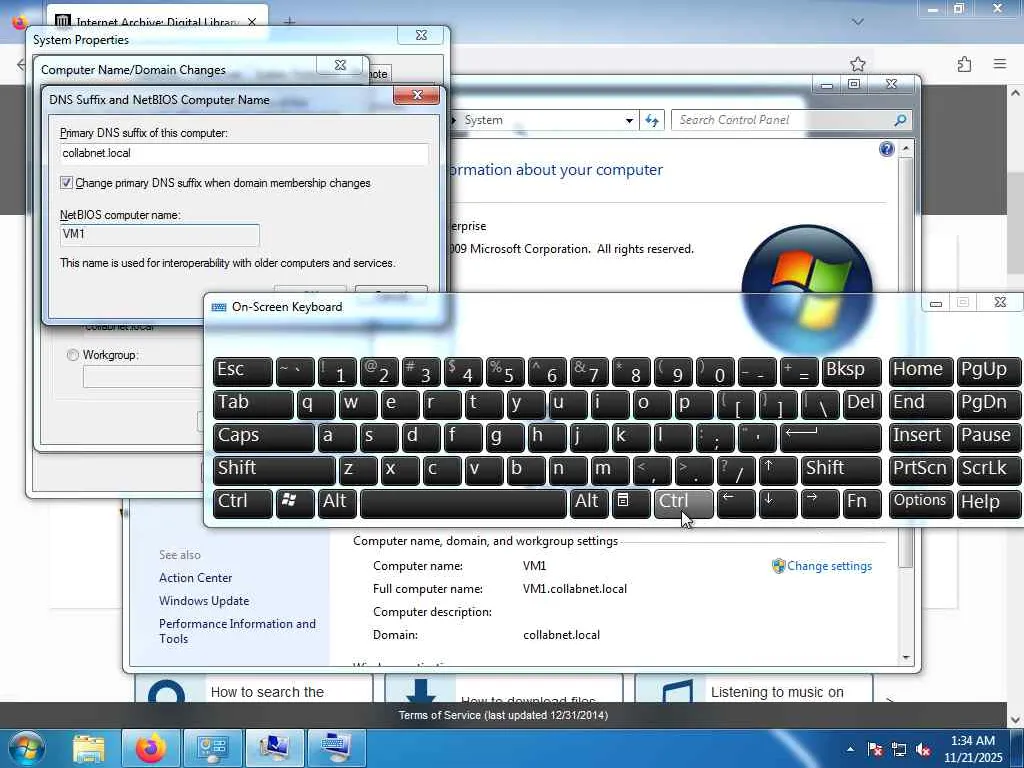The height and width of the screenshot is (768, 1024).
Task: Click the muted volume tray icon
Action: (x=923, y=750)
